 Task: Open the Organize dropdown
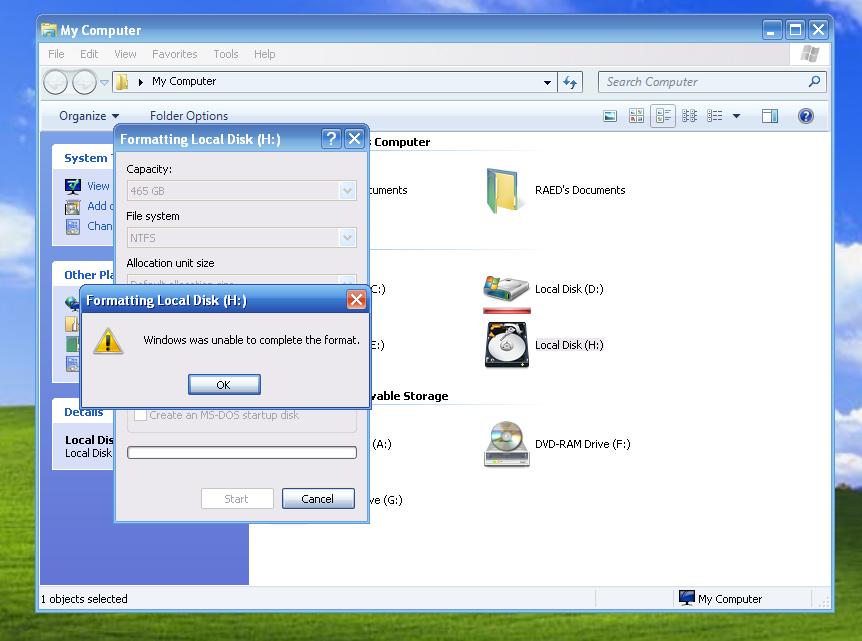(89, 115)
